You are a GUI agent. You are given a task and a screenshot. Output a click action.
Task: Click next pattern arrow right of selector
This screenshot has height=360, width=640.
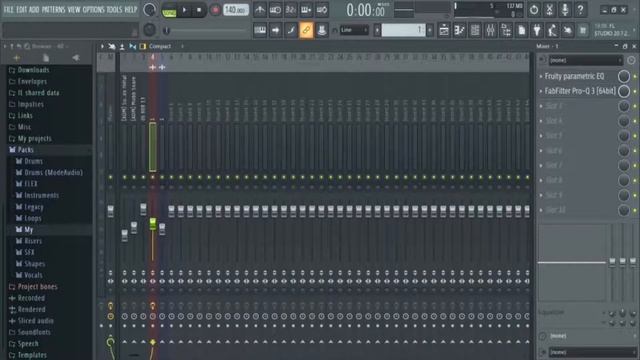[430, 30]
